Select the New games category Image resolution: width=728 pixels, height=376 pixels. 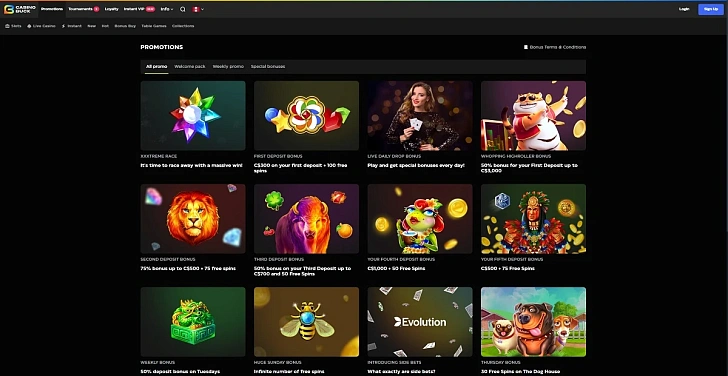pos(91,26)
